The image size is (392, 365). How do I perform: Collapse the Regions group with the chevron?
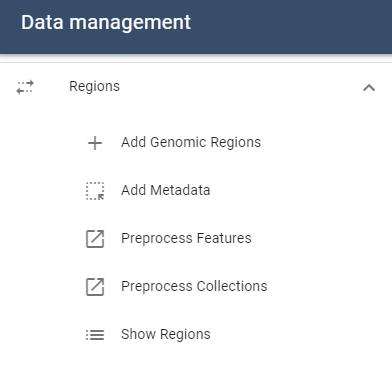369,88
